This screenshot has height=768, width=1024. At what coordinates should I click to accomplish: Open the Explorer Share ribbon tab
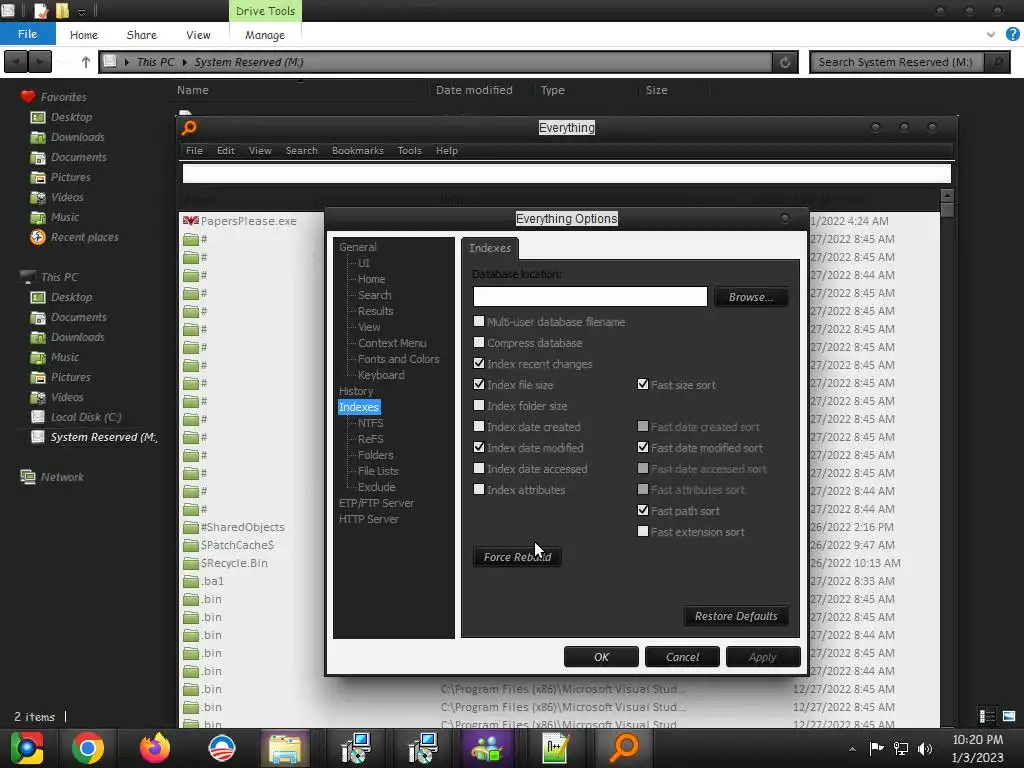(x=141, y=35)
